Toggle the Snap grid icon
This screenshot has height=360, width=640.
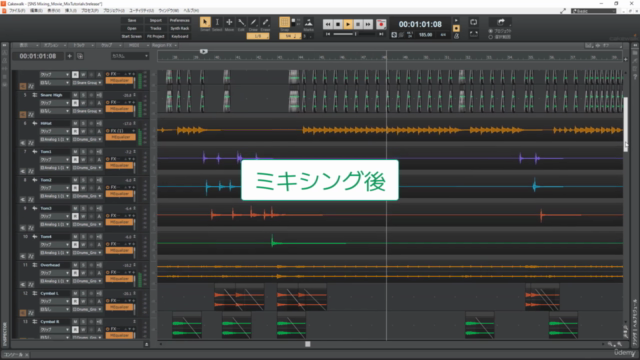tap(284, 22)
